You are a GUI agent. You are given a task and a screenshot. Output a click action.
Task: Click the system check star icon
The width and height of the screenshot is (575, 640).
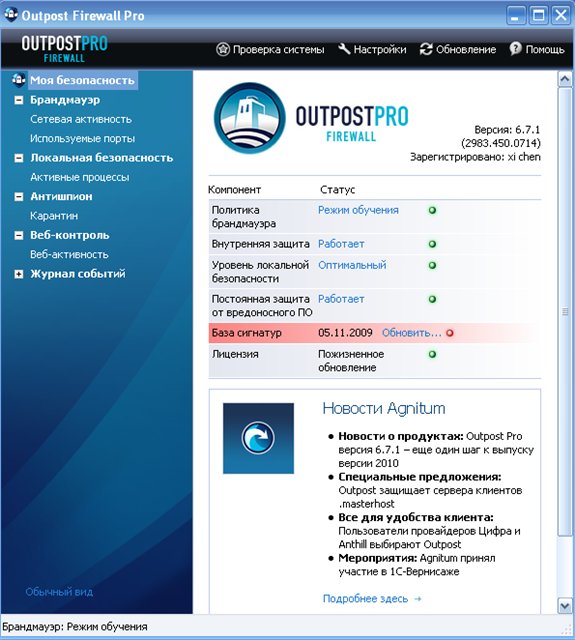tap(223, 49)
